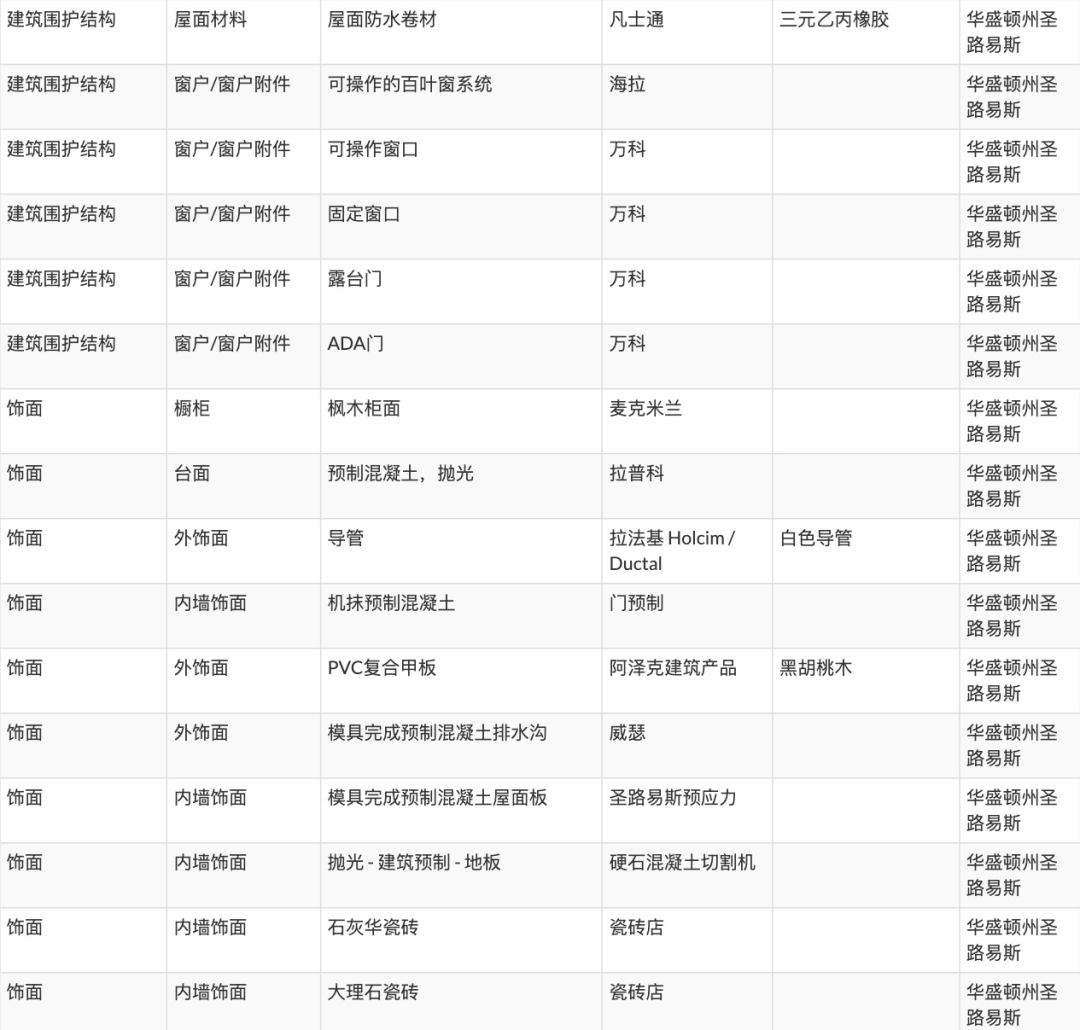Click '华盛顿州圣路易斯' in the 威瑟 row
Viewport: 1080px width, 1030px height.
(x=1012, y=745)
